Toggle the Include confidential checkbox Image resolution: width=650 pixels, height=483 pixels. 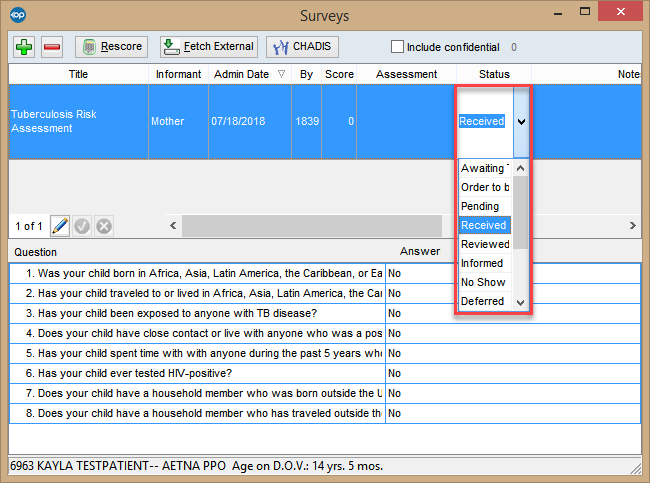click(397, 46)
